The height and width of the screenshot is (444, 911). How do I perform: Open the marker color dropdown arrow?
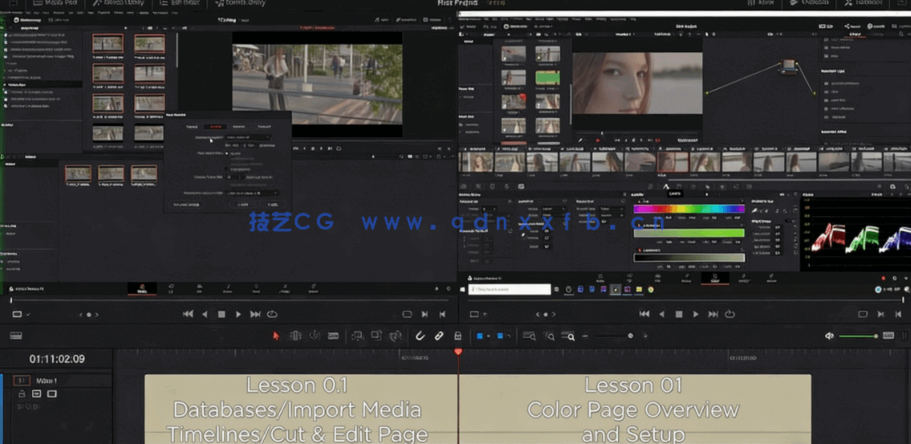point(509,336)
